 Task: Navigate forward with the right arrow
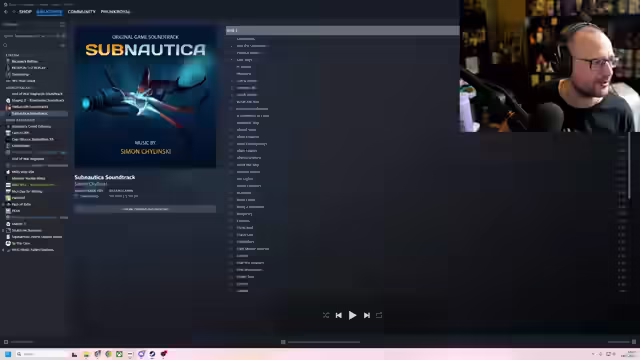click(x=13, y=11)
